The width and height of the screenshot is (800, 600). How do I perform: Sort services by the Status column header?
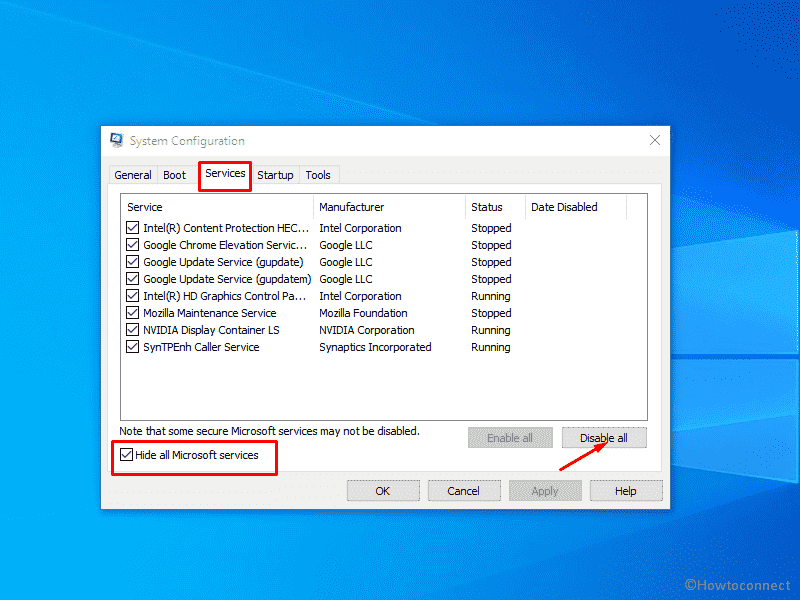click(489, 207)
